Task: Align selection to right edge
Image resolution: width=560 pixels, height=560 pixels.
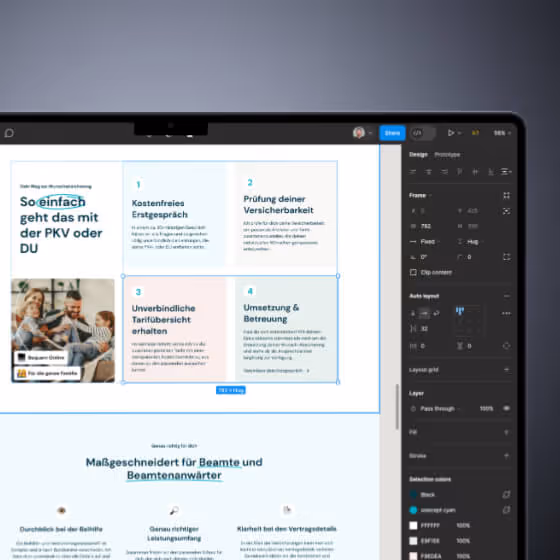Action: [444, 172]
